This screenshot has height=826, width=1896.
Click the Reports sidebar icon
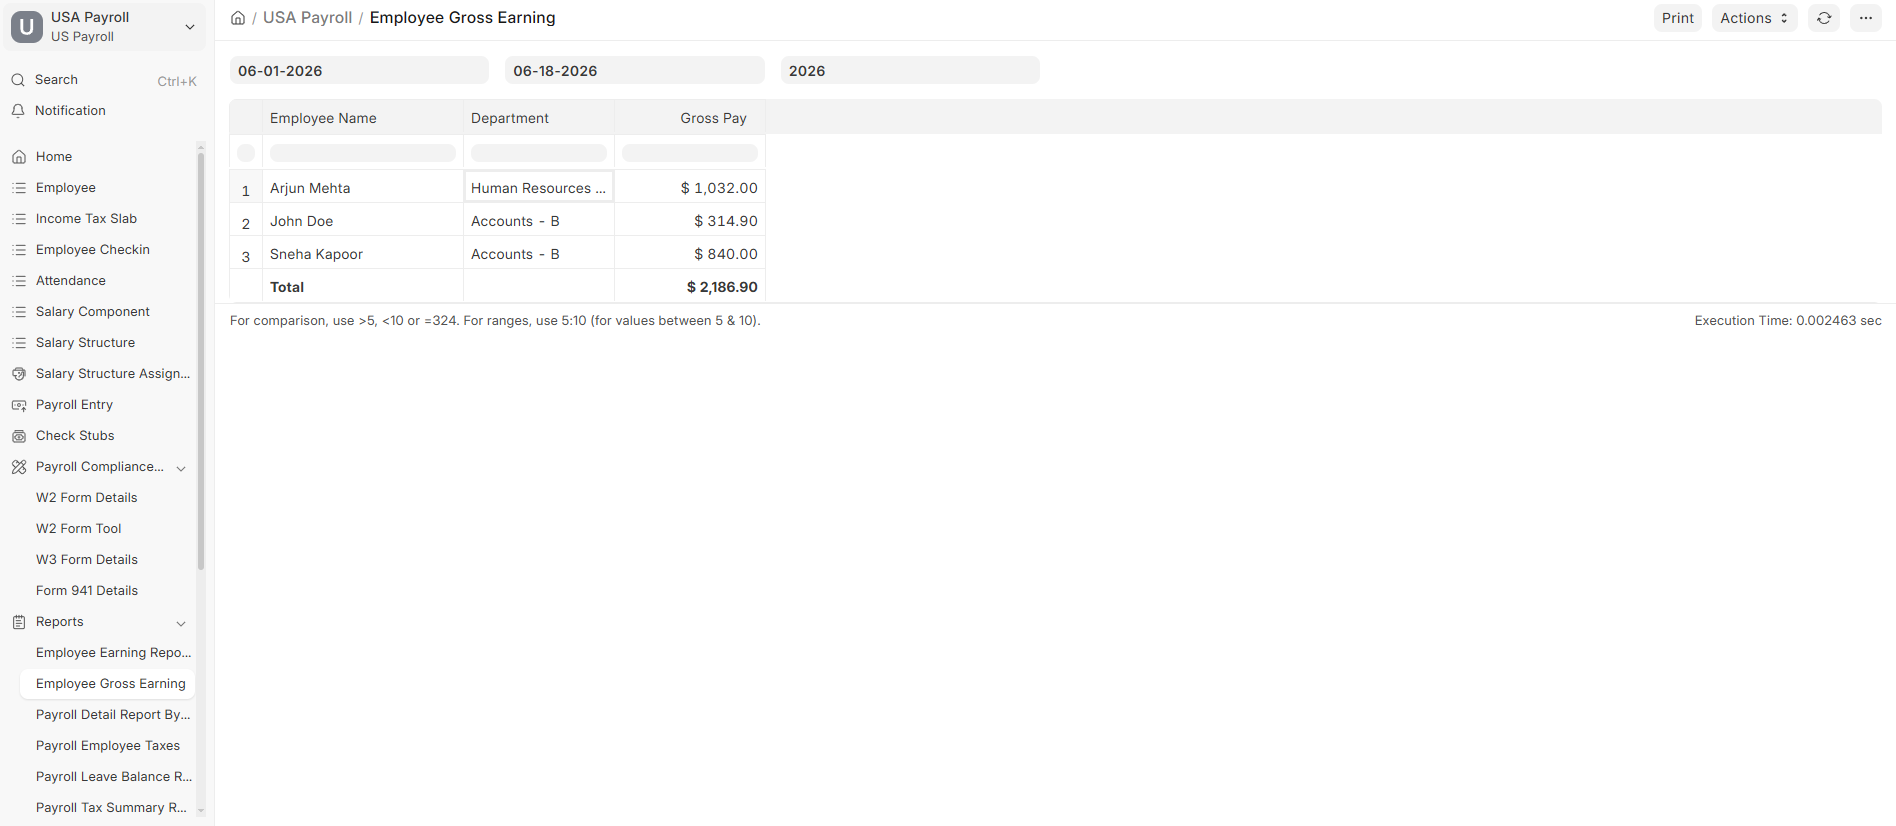coord(19,622)
